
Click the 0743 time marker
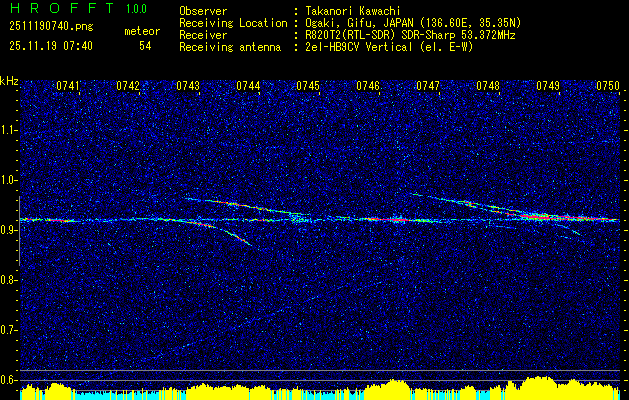click(x=188, y=86)
